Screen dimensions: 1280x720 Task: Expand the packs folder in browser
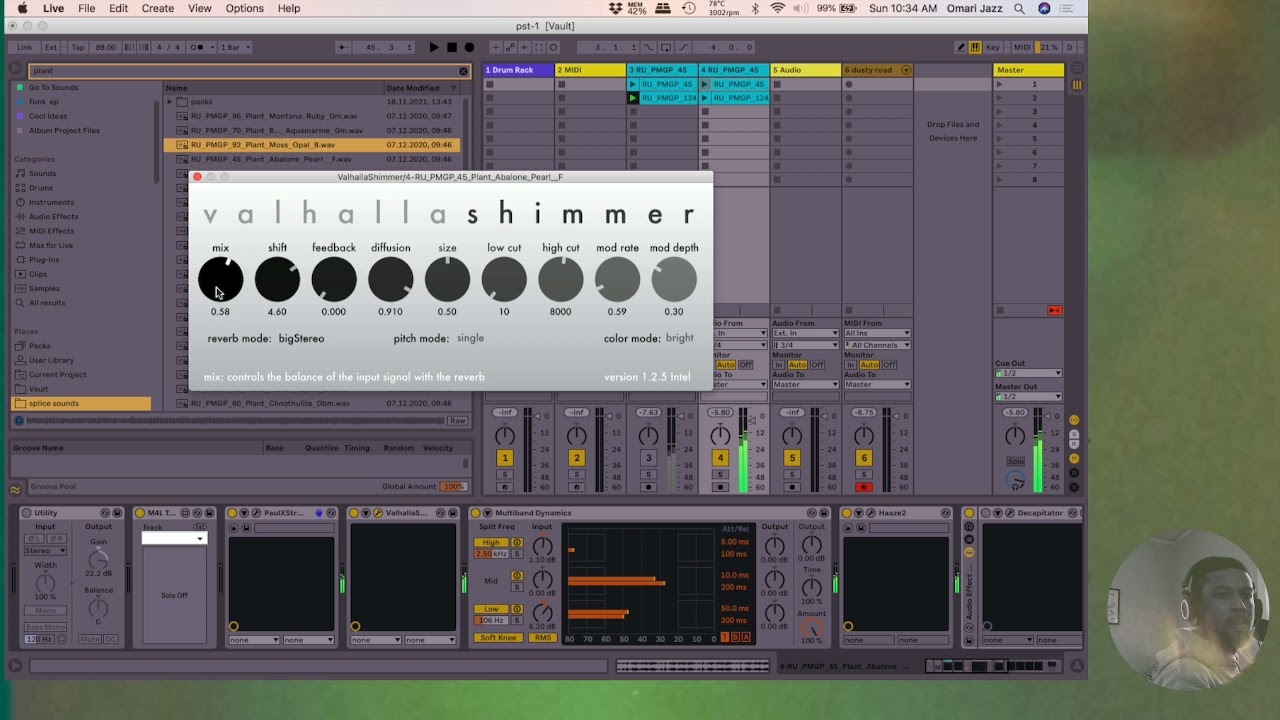point(170,102)
